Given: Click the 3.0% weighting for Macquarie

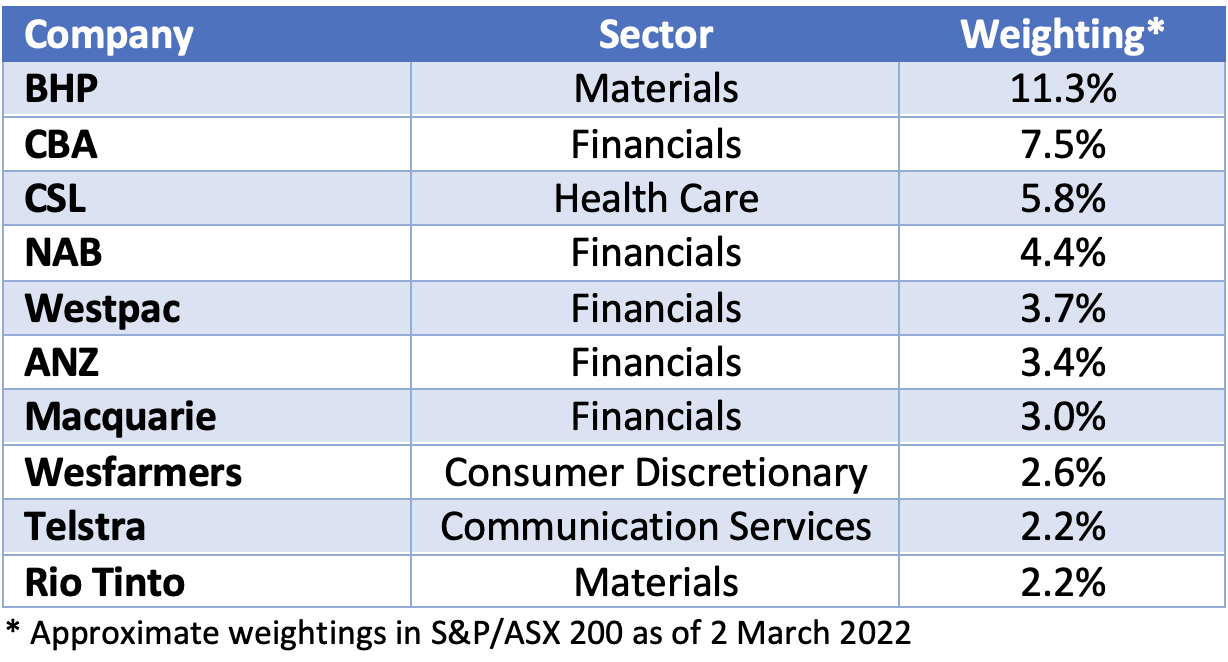Looking at the screenshot, I should click(x=1062, y=417).
